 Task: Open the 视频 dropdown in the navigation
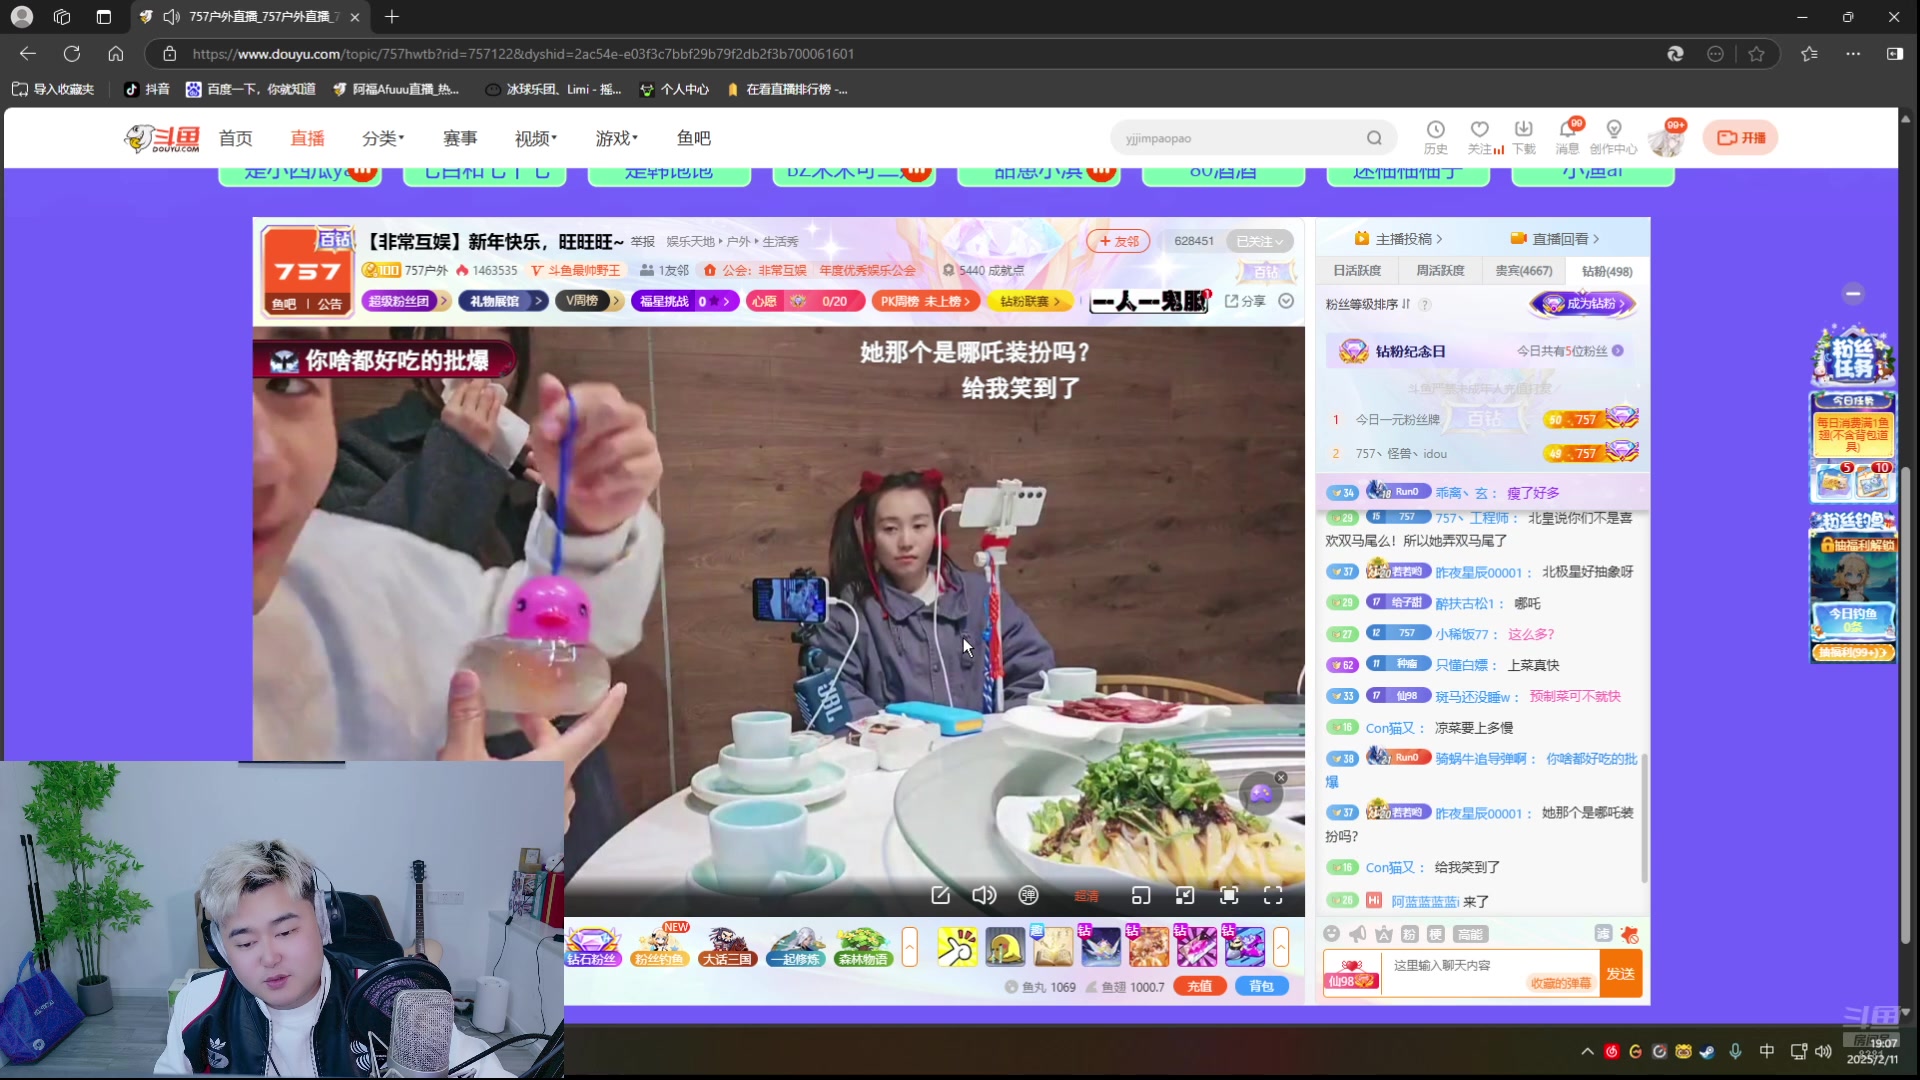pyautogui.click(x=535, y=138)
